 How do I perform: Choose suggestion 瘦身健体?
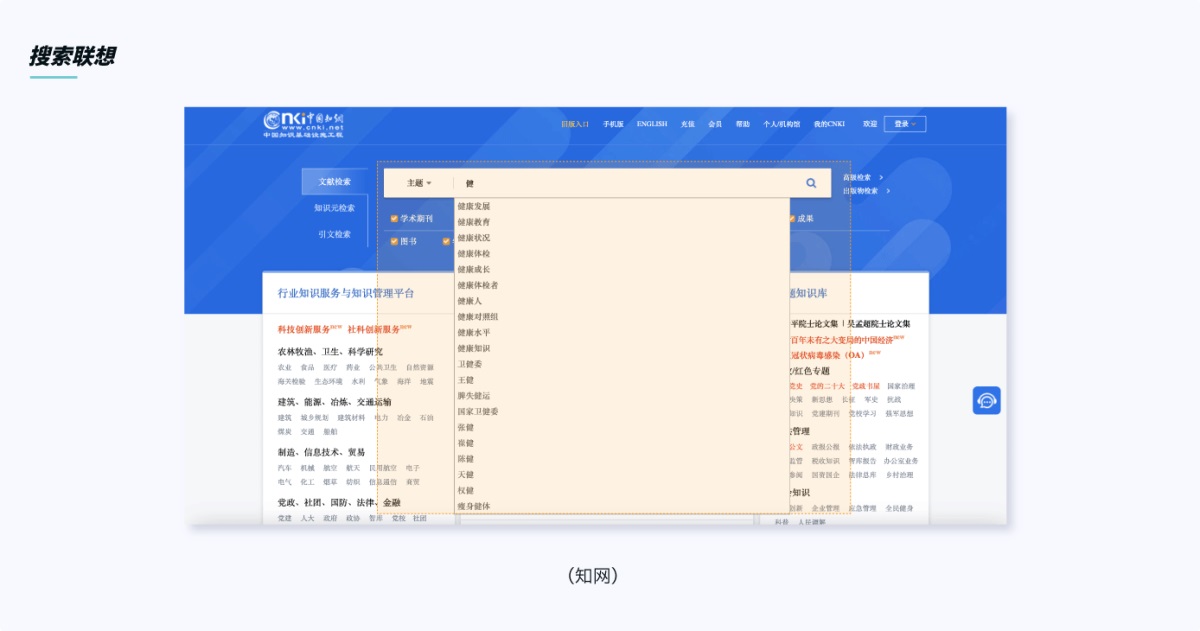click(474, 506)
